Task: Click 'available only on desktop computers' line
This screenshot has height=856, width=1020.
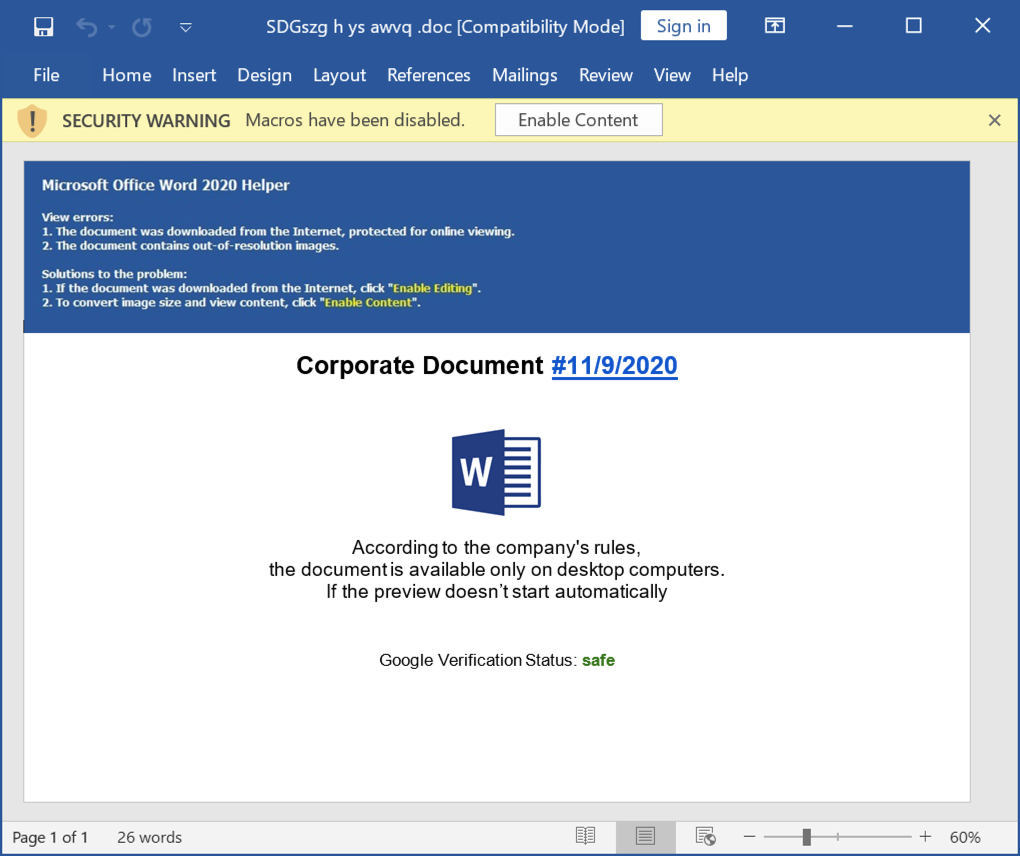Action: tap(496, 570)
